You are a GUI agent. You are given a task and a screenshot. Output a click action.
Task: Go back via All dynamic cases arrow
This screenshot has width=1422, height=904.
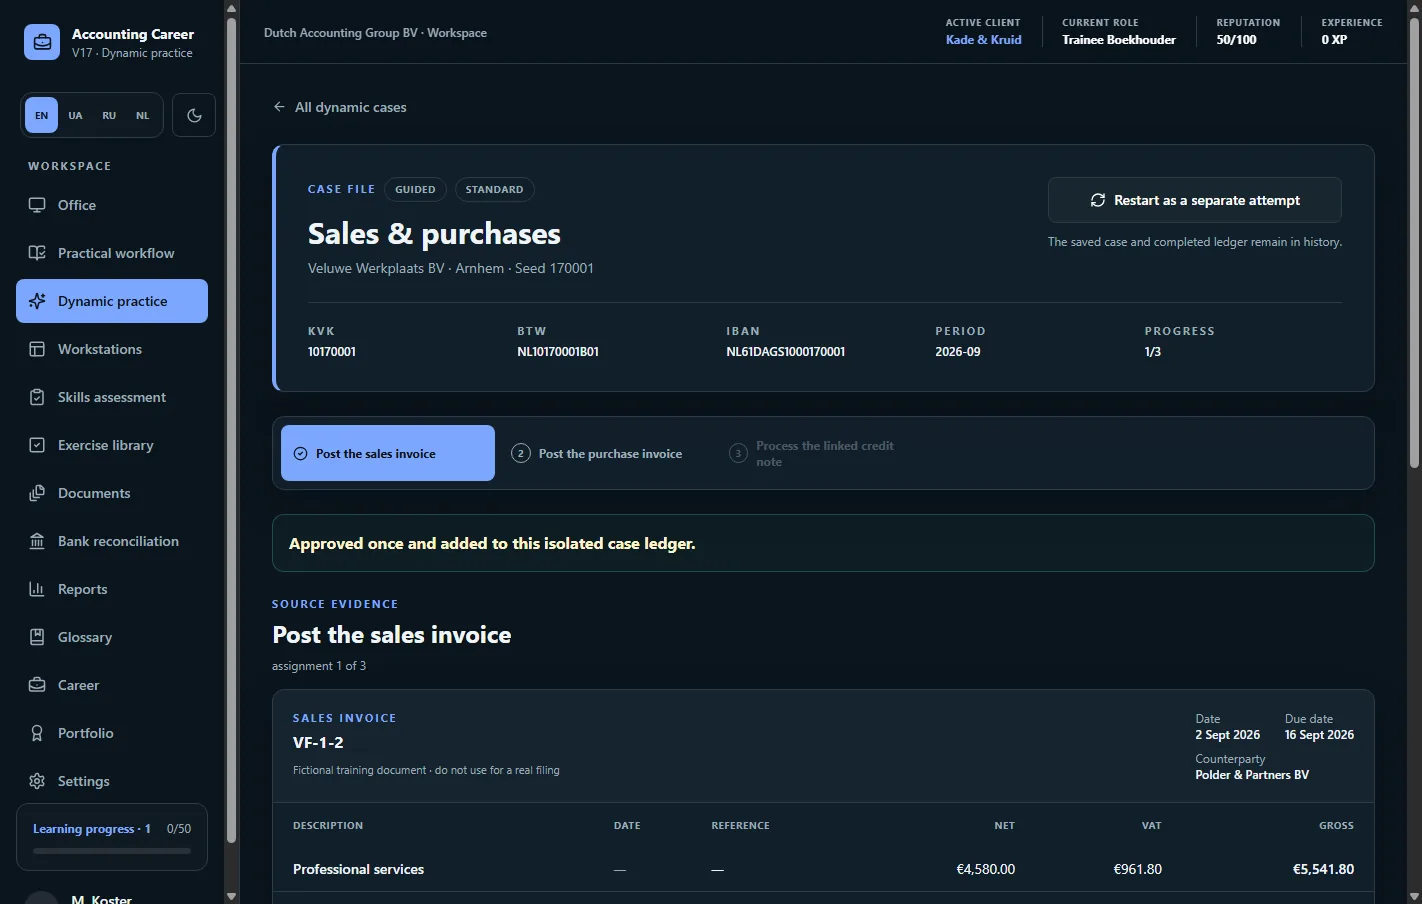point(279,107)
